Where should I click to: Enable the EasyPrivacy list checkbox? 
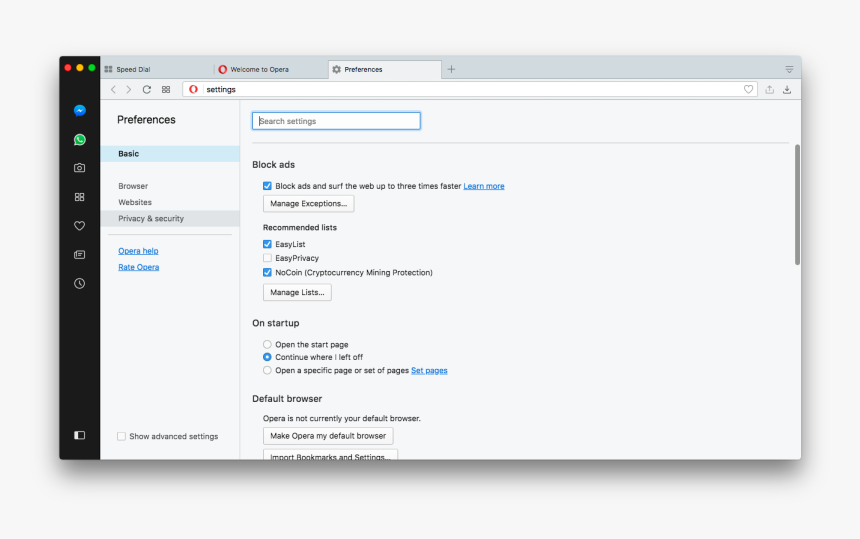pos(267,258)
